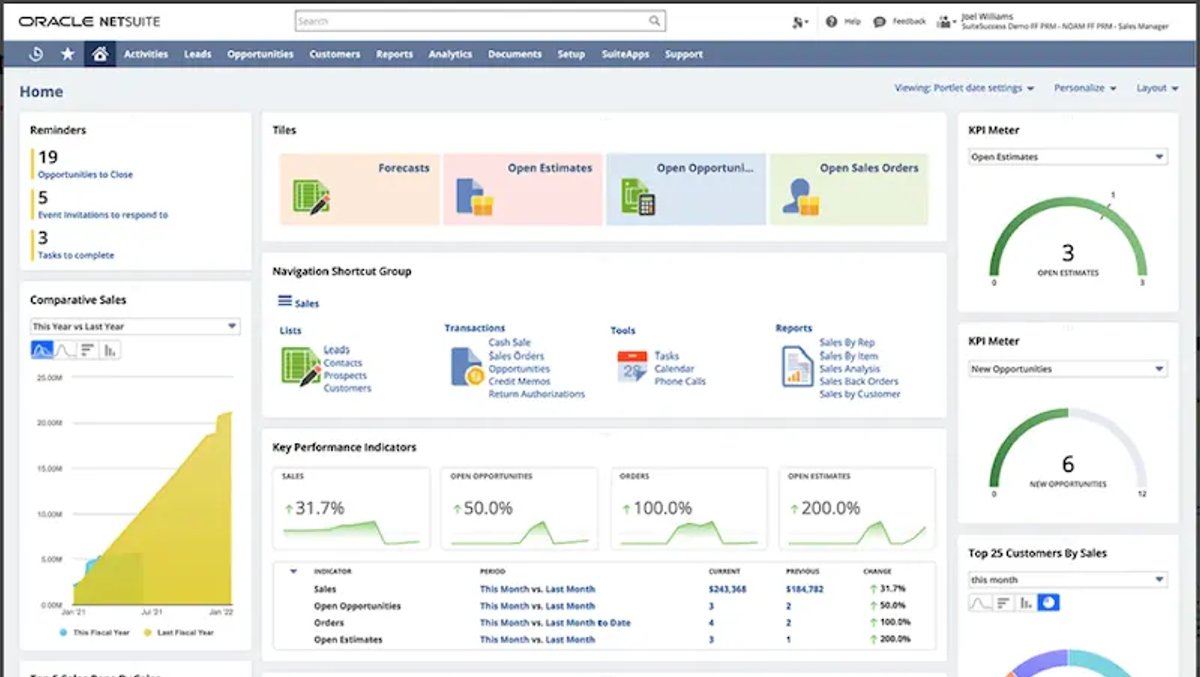1200x677 pixels.
Task: Open the Leads menu
Action: (x=198, y=54)
